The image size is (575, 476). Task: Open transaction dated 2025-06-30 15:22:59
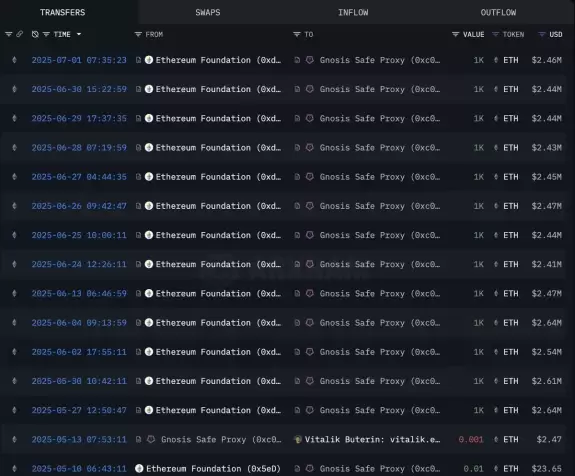tap(79, 89)
